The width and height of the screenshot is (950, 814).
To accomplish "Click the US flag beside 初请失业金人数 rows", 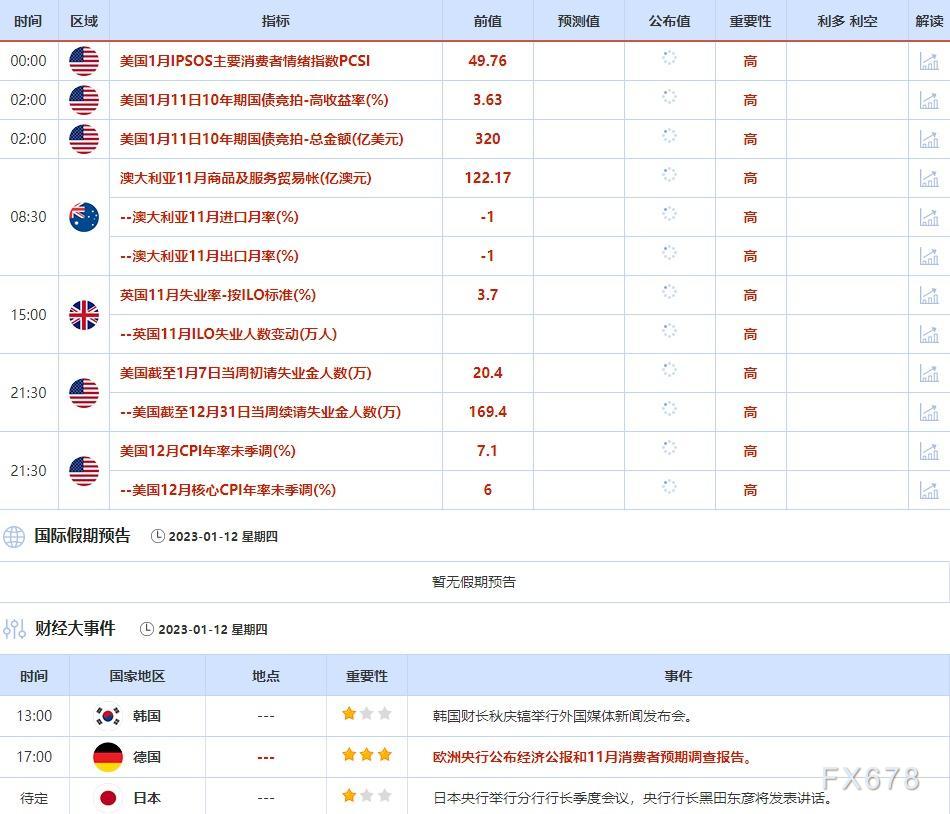I will tap(84, 392).
